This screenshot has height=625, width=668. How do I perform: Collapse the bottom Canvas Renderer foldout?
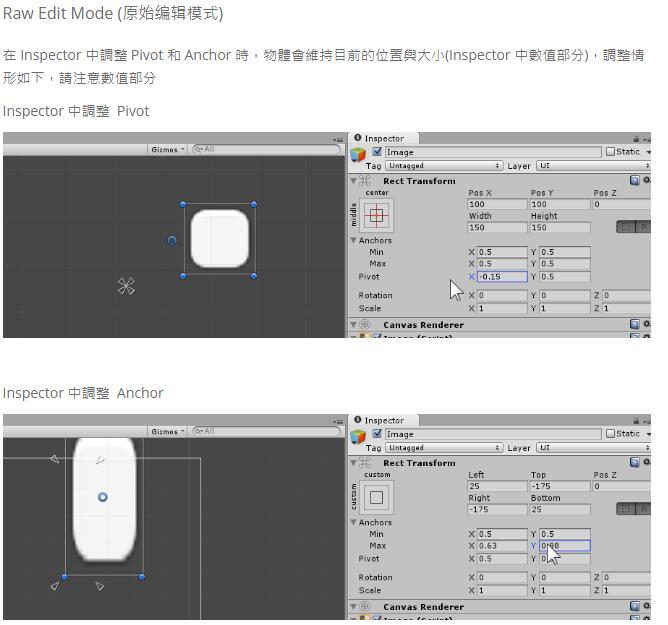(353, 607)
